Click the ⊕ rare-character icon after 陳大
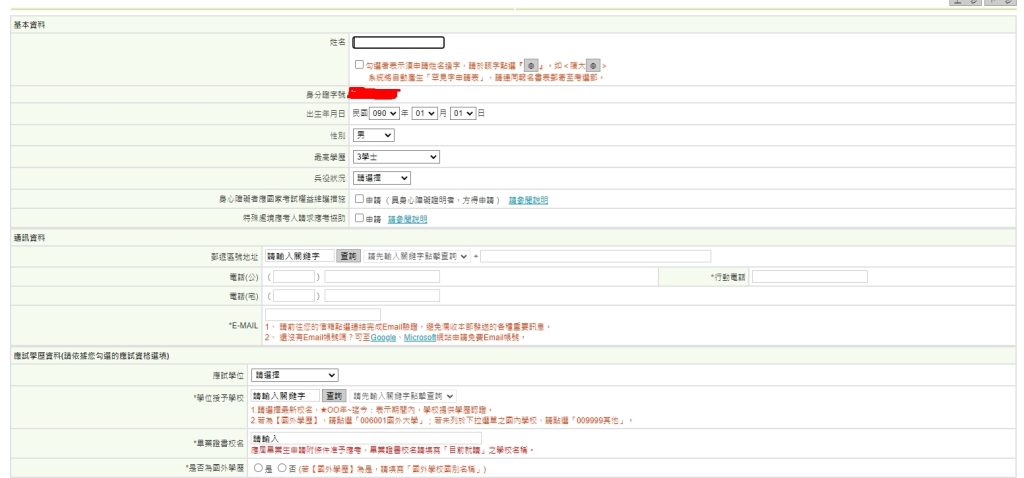 (592, 65)
